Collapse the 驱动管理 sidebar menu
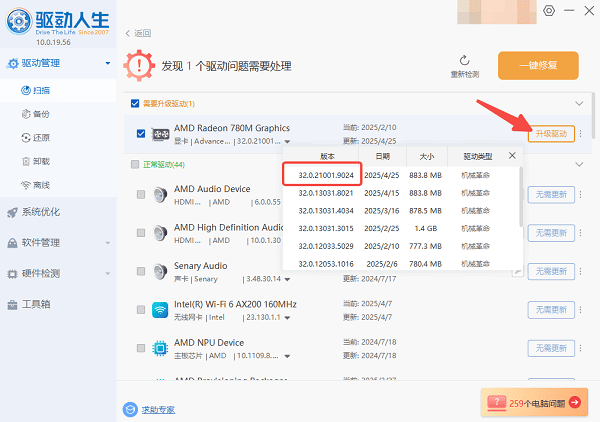600x422 pixels. 107,64
